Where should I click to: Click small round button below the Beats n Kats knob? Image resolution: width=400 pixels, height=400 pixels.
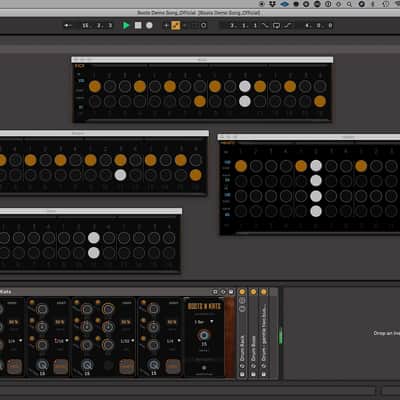click(x=204, y=368)
